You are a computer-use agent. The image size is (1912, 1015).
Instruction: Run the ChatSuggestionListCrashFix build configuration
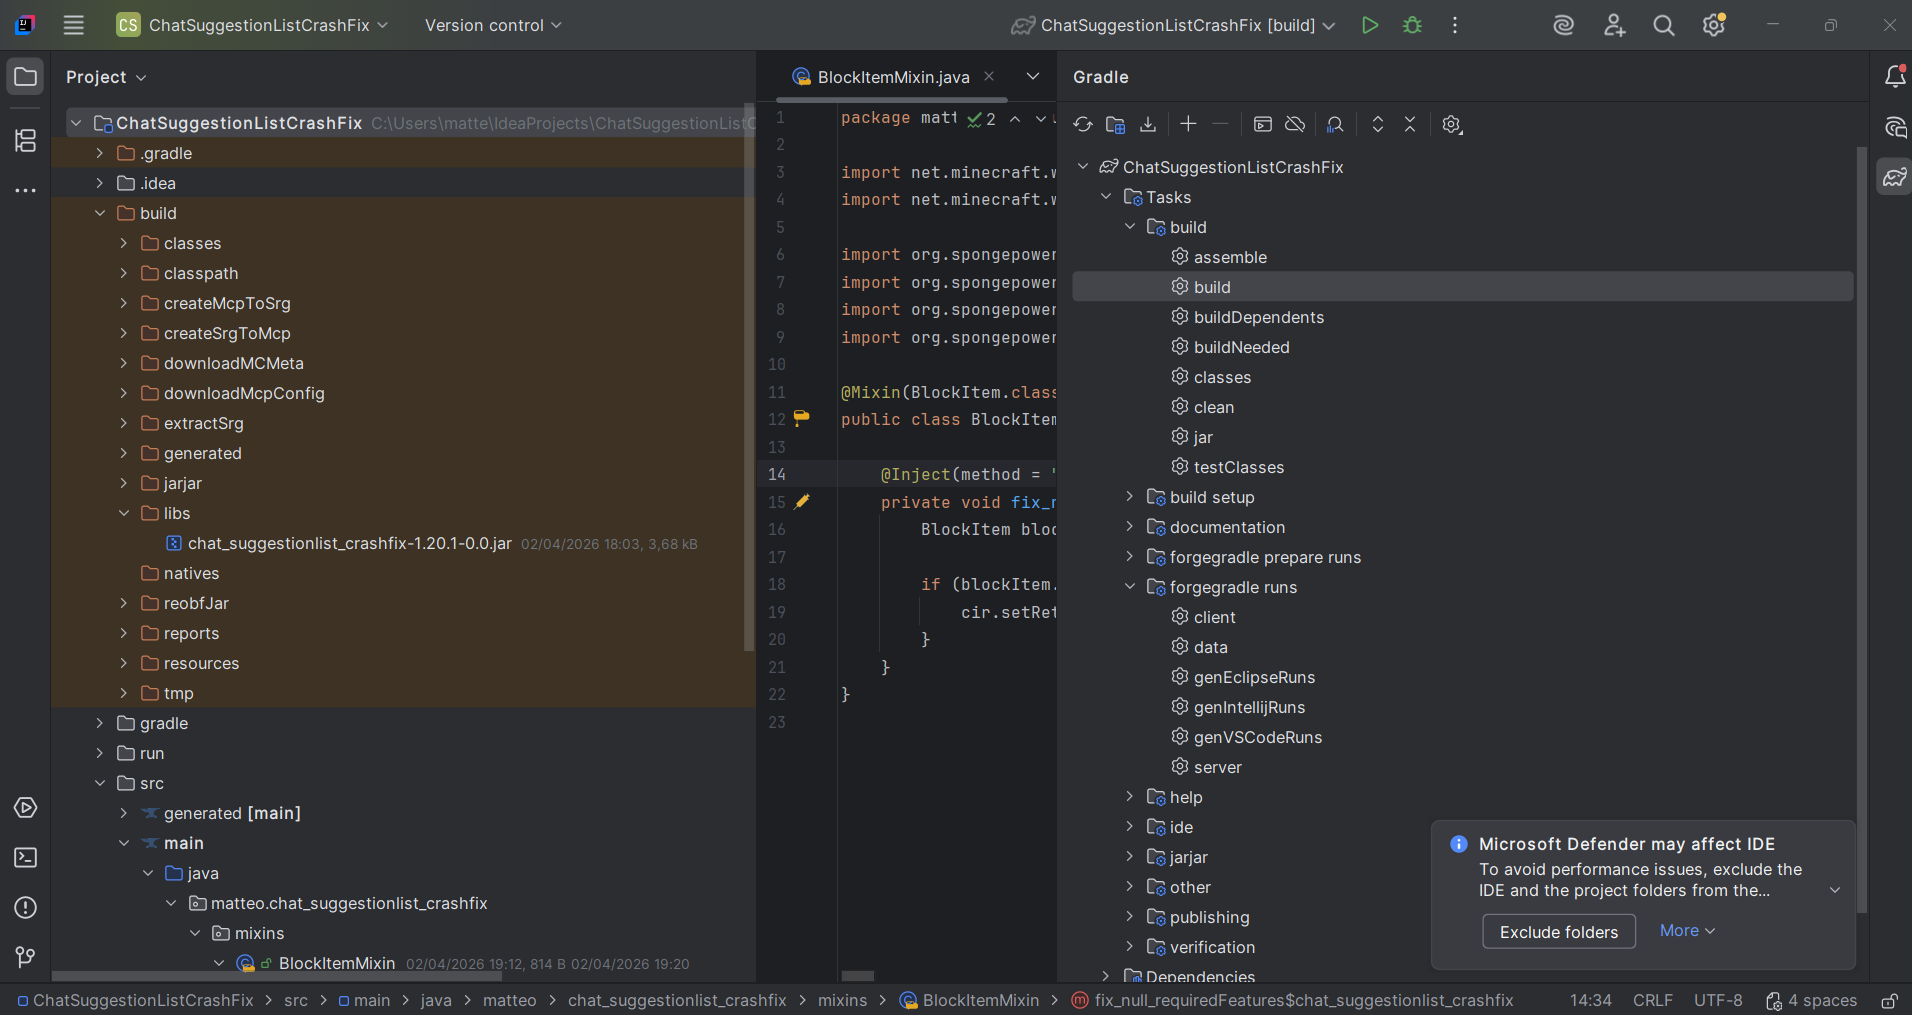click(x=1370, y=25)
